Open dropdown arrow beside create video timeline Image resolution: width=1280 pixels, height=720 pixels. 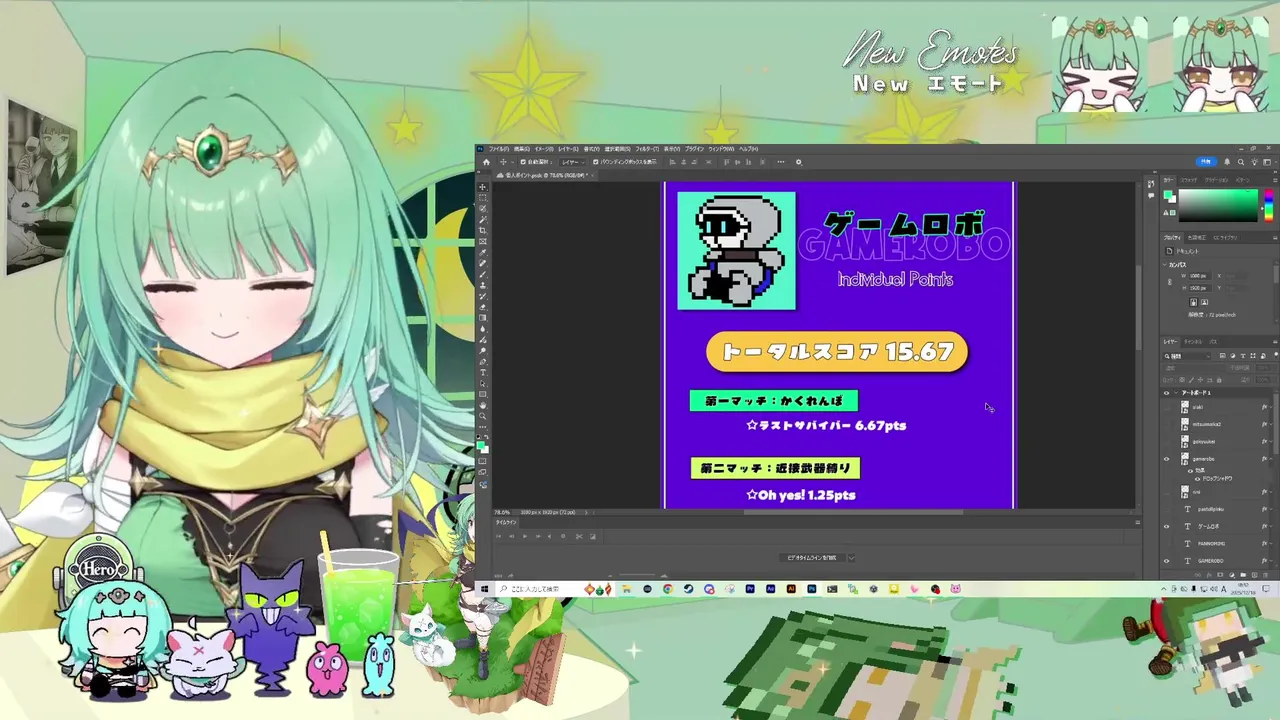[851, 557]
